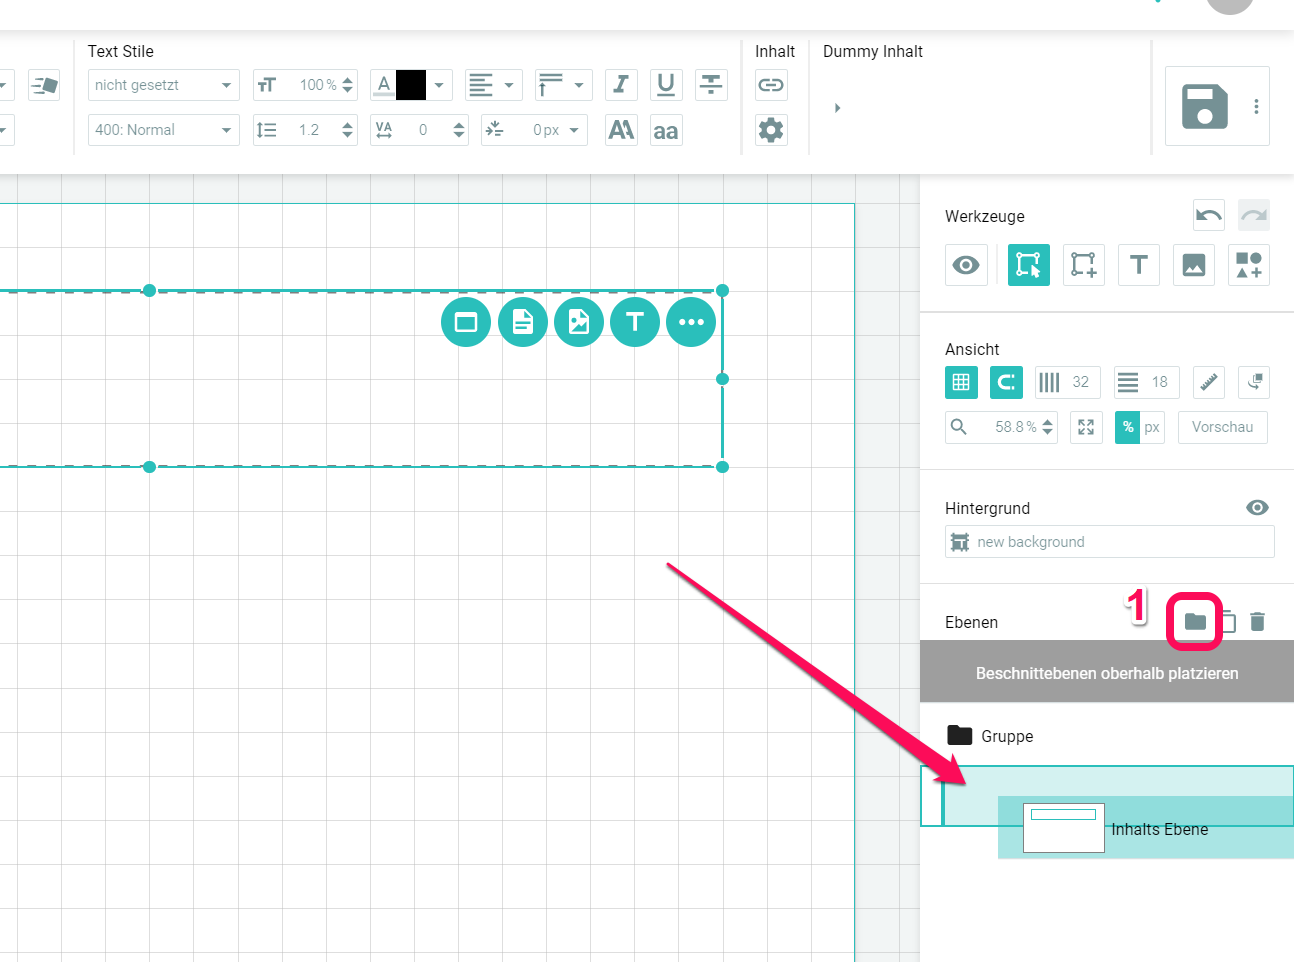Click the duplicate layer icon in Ebenen
This screenshot has width=1294, height=962.
(1229, 622)
